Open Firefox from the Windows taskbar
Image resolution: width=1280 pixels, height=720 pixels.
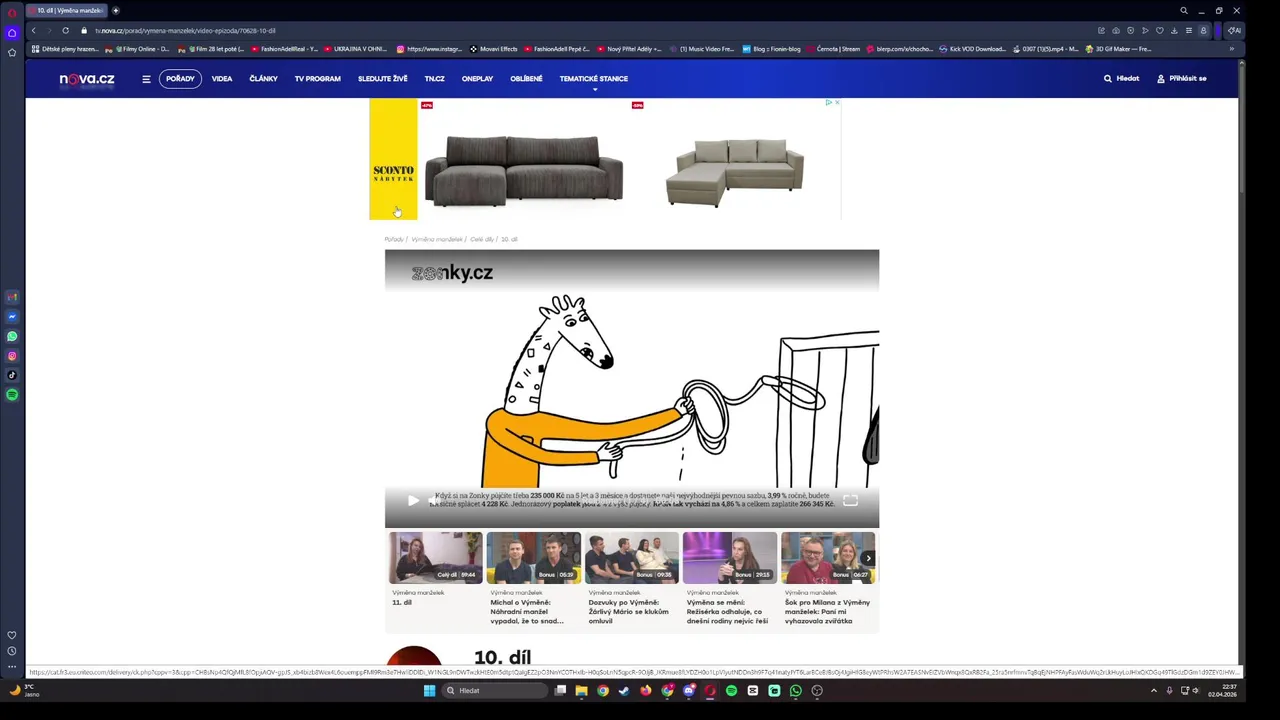coord(646,691)
